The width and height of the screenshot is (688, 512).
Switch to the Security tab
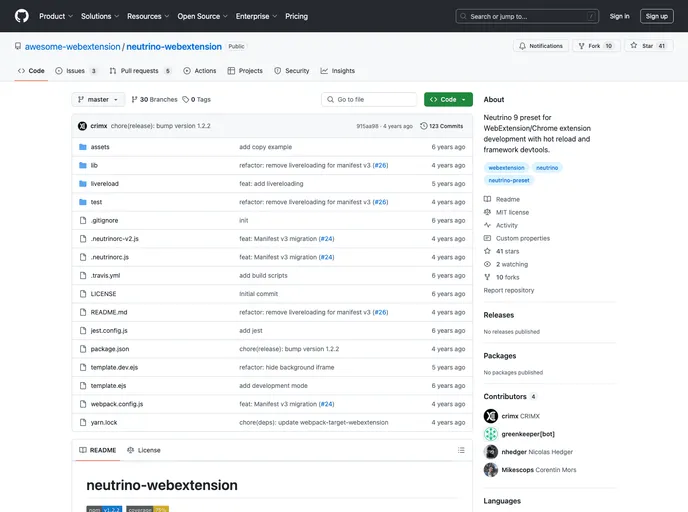[292, 71]
